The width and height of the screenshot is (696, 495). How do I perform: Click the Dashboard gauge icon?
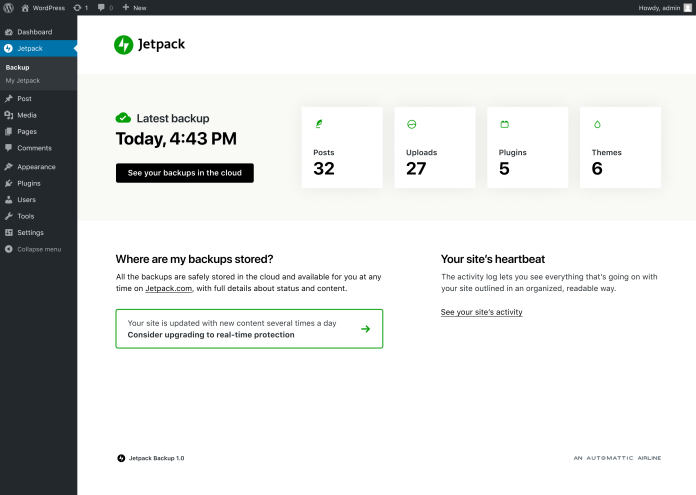click(x=8, y=32)
